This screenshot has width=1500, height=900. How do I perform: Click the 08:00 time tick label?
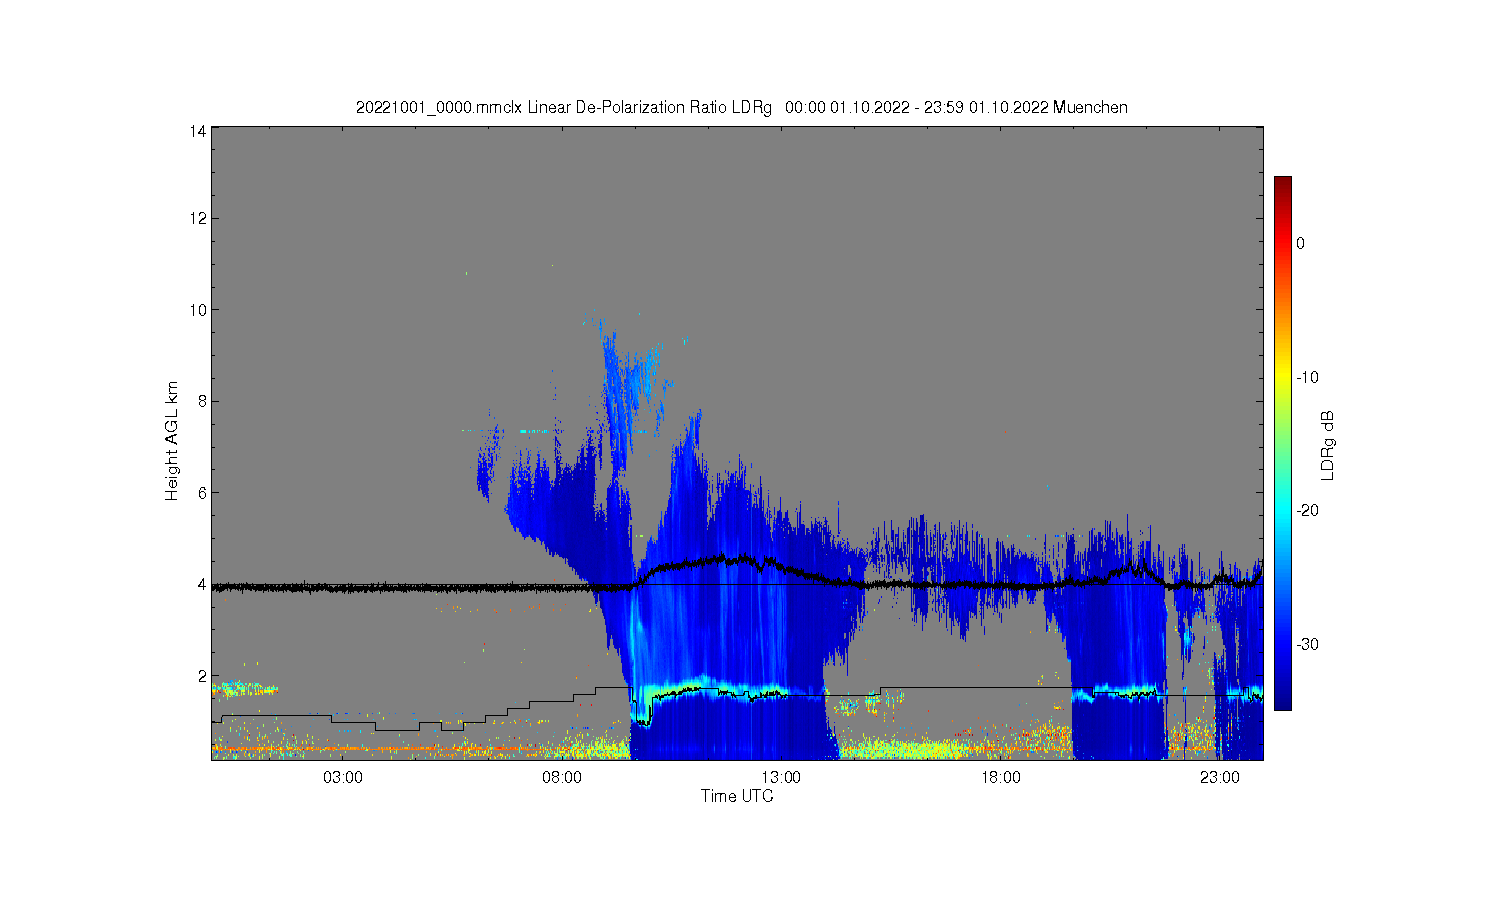(562, 778)
